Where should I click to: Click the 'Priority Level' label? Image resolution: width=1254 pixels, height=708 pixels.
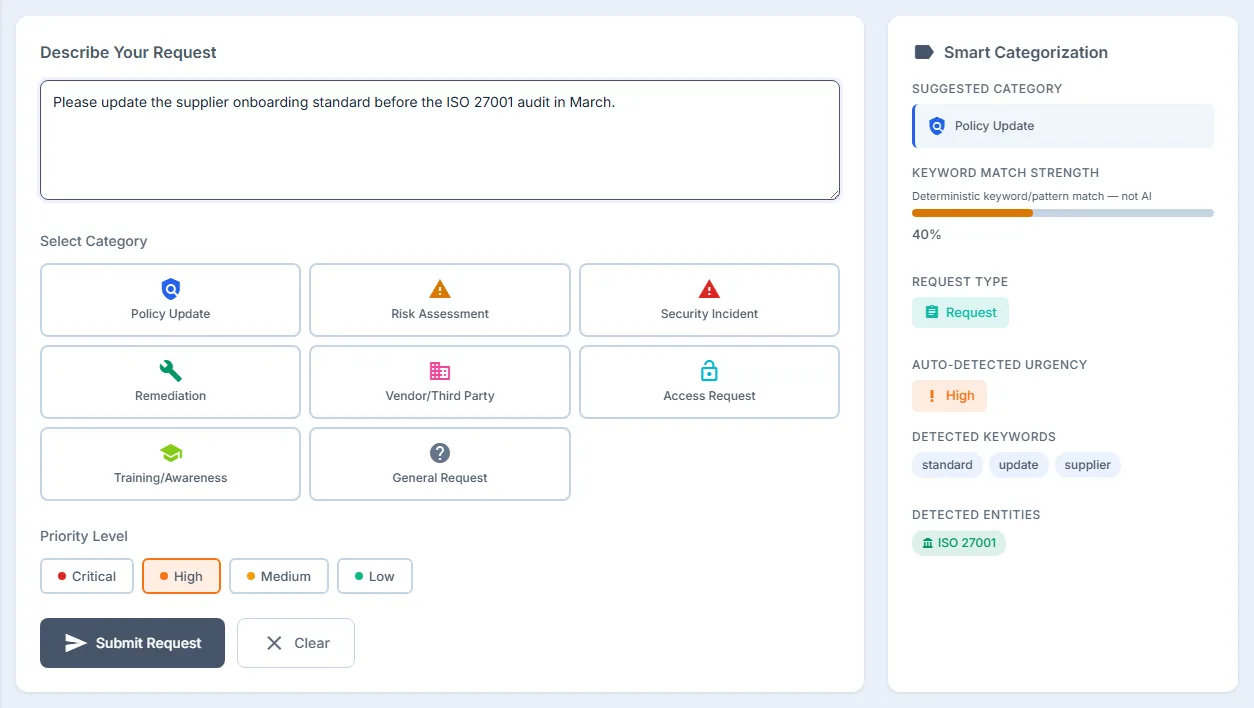[x=84, y=536]
